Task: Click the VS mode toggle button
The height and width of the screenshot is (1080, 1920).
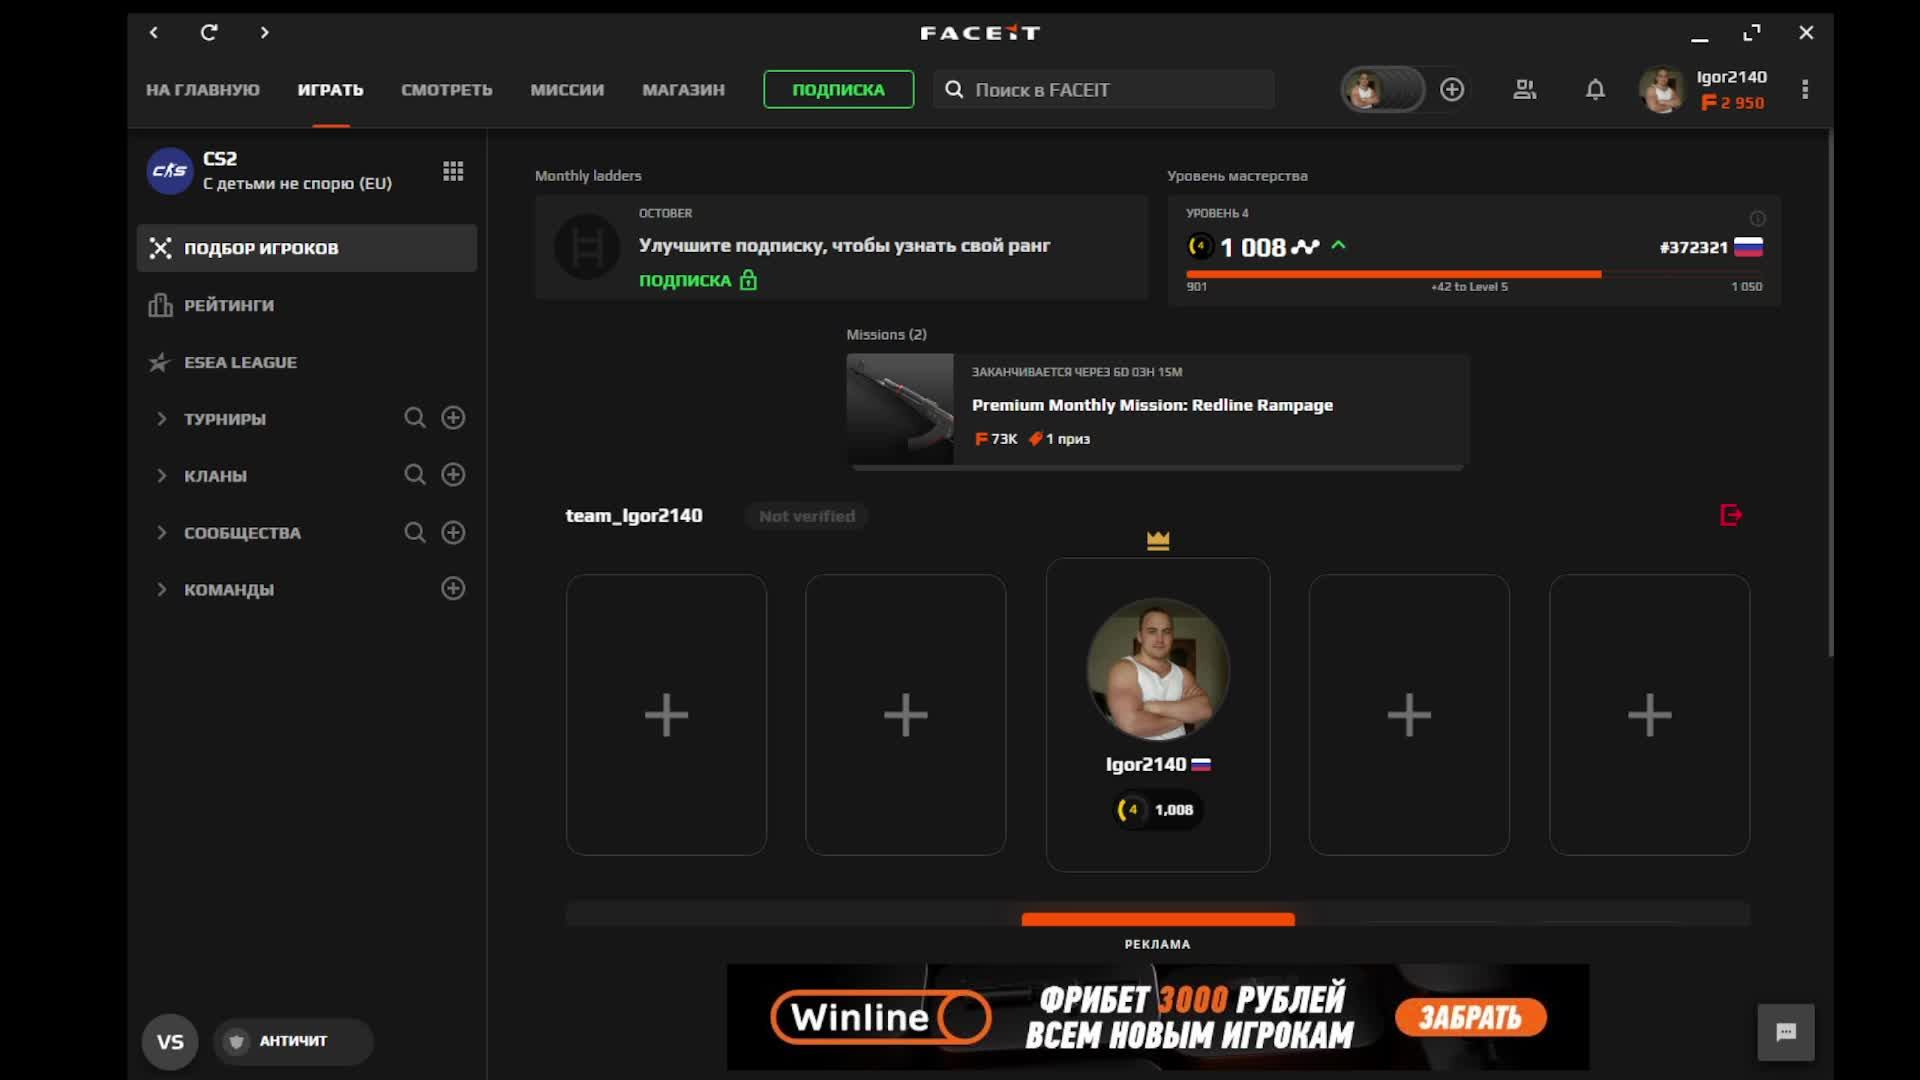Action: (x=170, y=1042)
